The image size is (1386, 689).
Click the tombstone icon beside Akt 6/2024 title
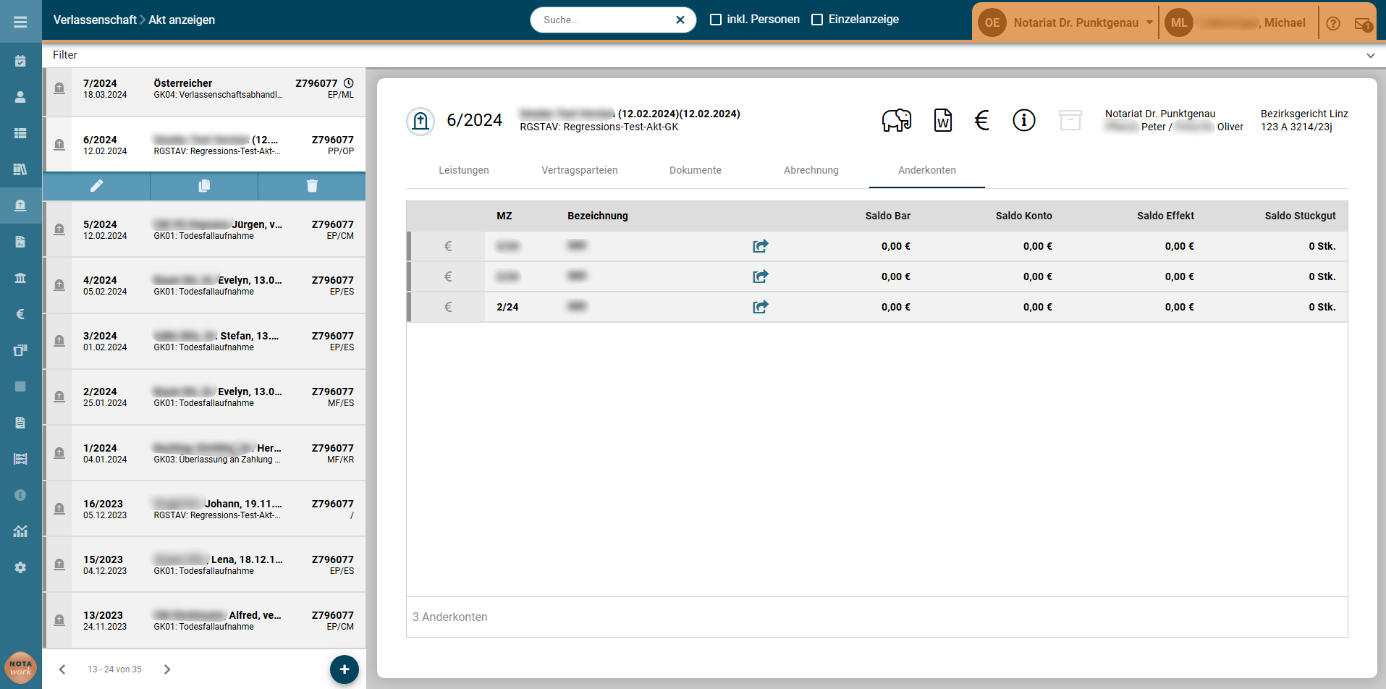[x=420, y=121]
